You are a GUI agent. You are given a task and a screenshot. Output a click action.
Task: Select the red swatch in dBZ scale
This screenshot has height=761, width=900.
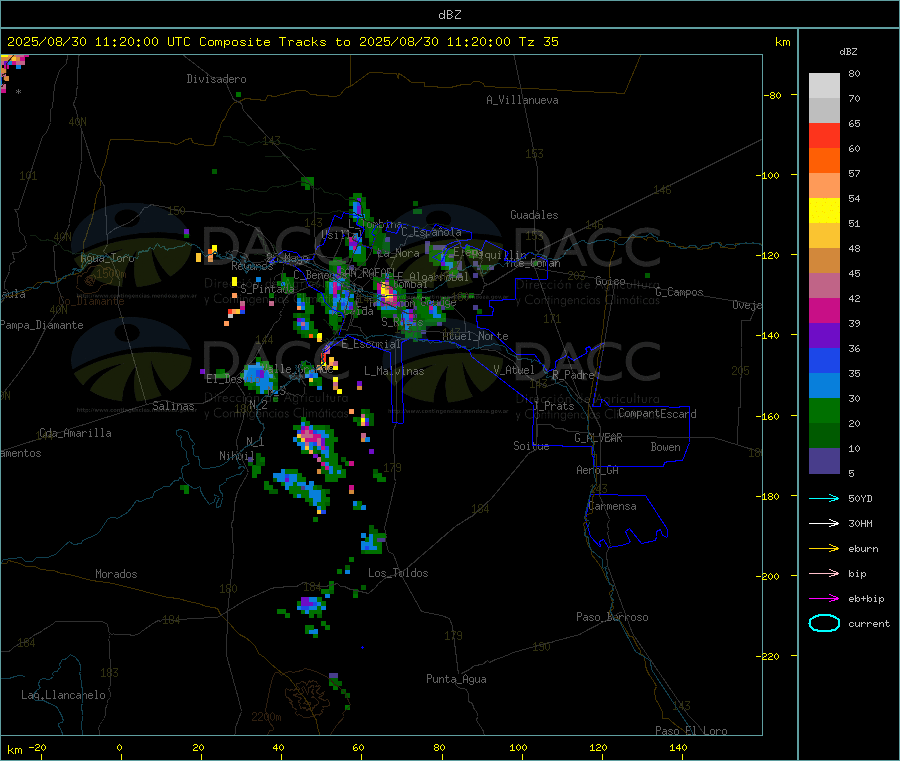[824, 135]
